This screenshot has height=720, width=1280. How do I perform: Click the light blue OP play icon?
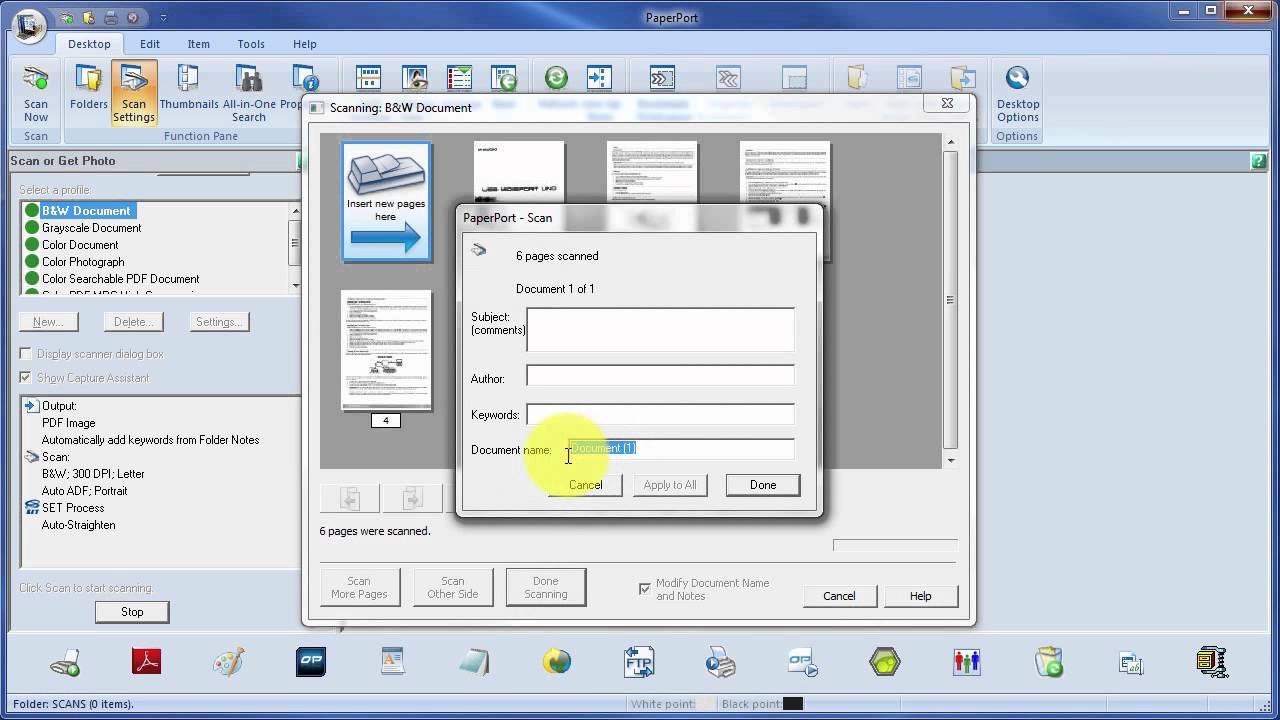(x=803, y=662)
